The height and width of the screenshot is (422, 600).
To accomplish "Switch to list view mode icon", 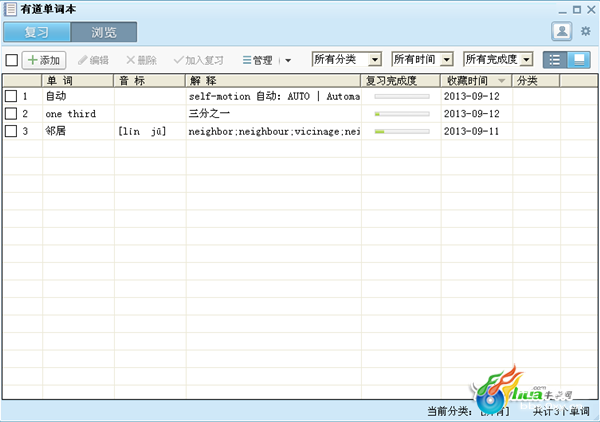I will point(555,60).
